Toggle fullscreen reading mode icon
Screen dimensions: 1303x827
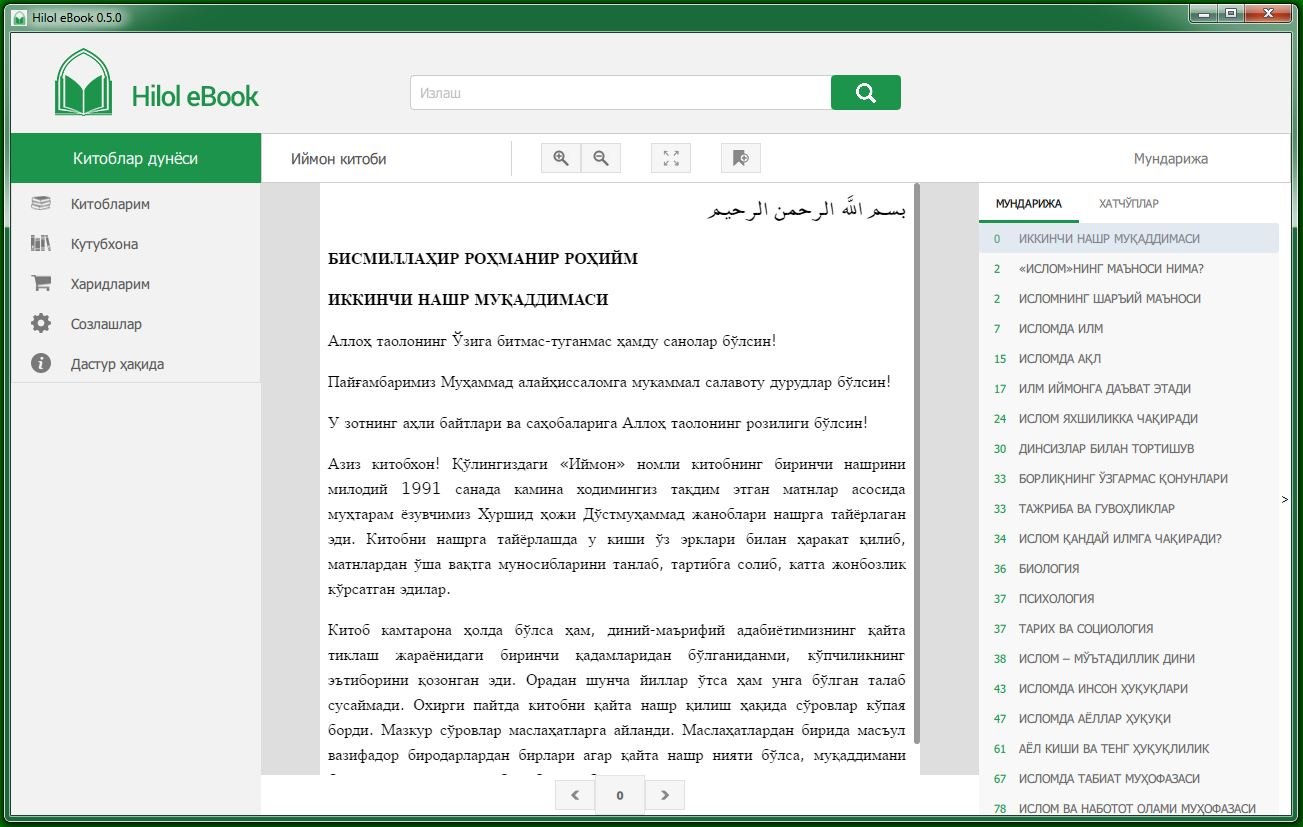tap(671, 158)
